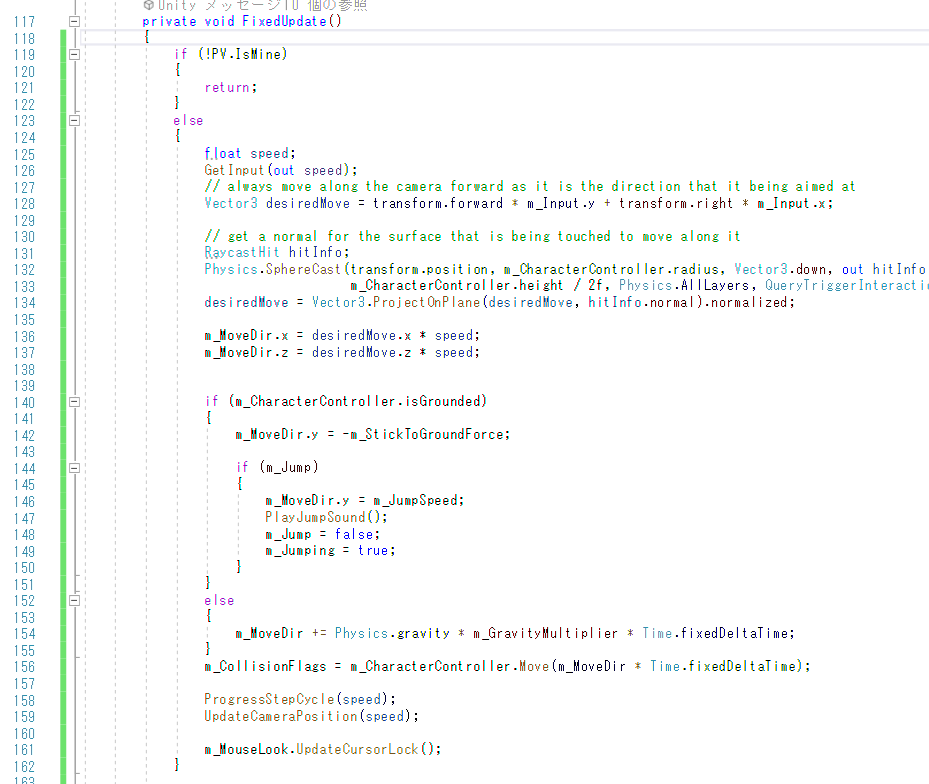Collapse the isGrounded if block
Screen dimensions: 929x784
[73, 401]
